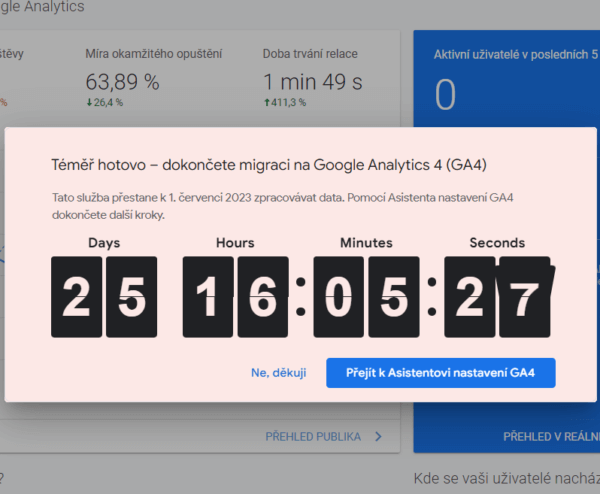This screenshot has width=600, height=494.
Task: Click the Minutes countdown digit 5
Action: [393, 296]
